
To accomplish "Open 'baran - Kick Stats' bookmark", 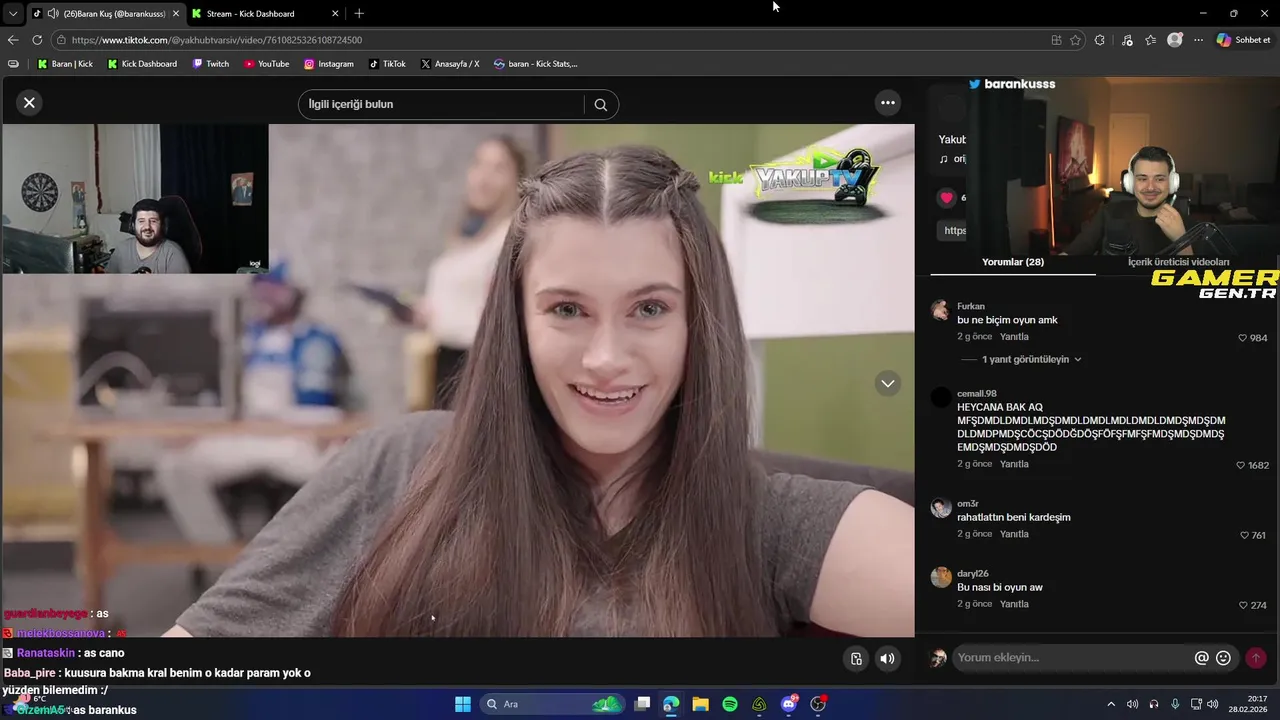I will tap(536, 64).
